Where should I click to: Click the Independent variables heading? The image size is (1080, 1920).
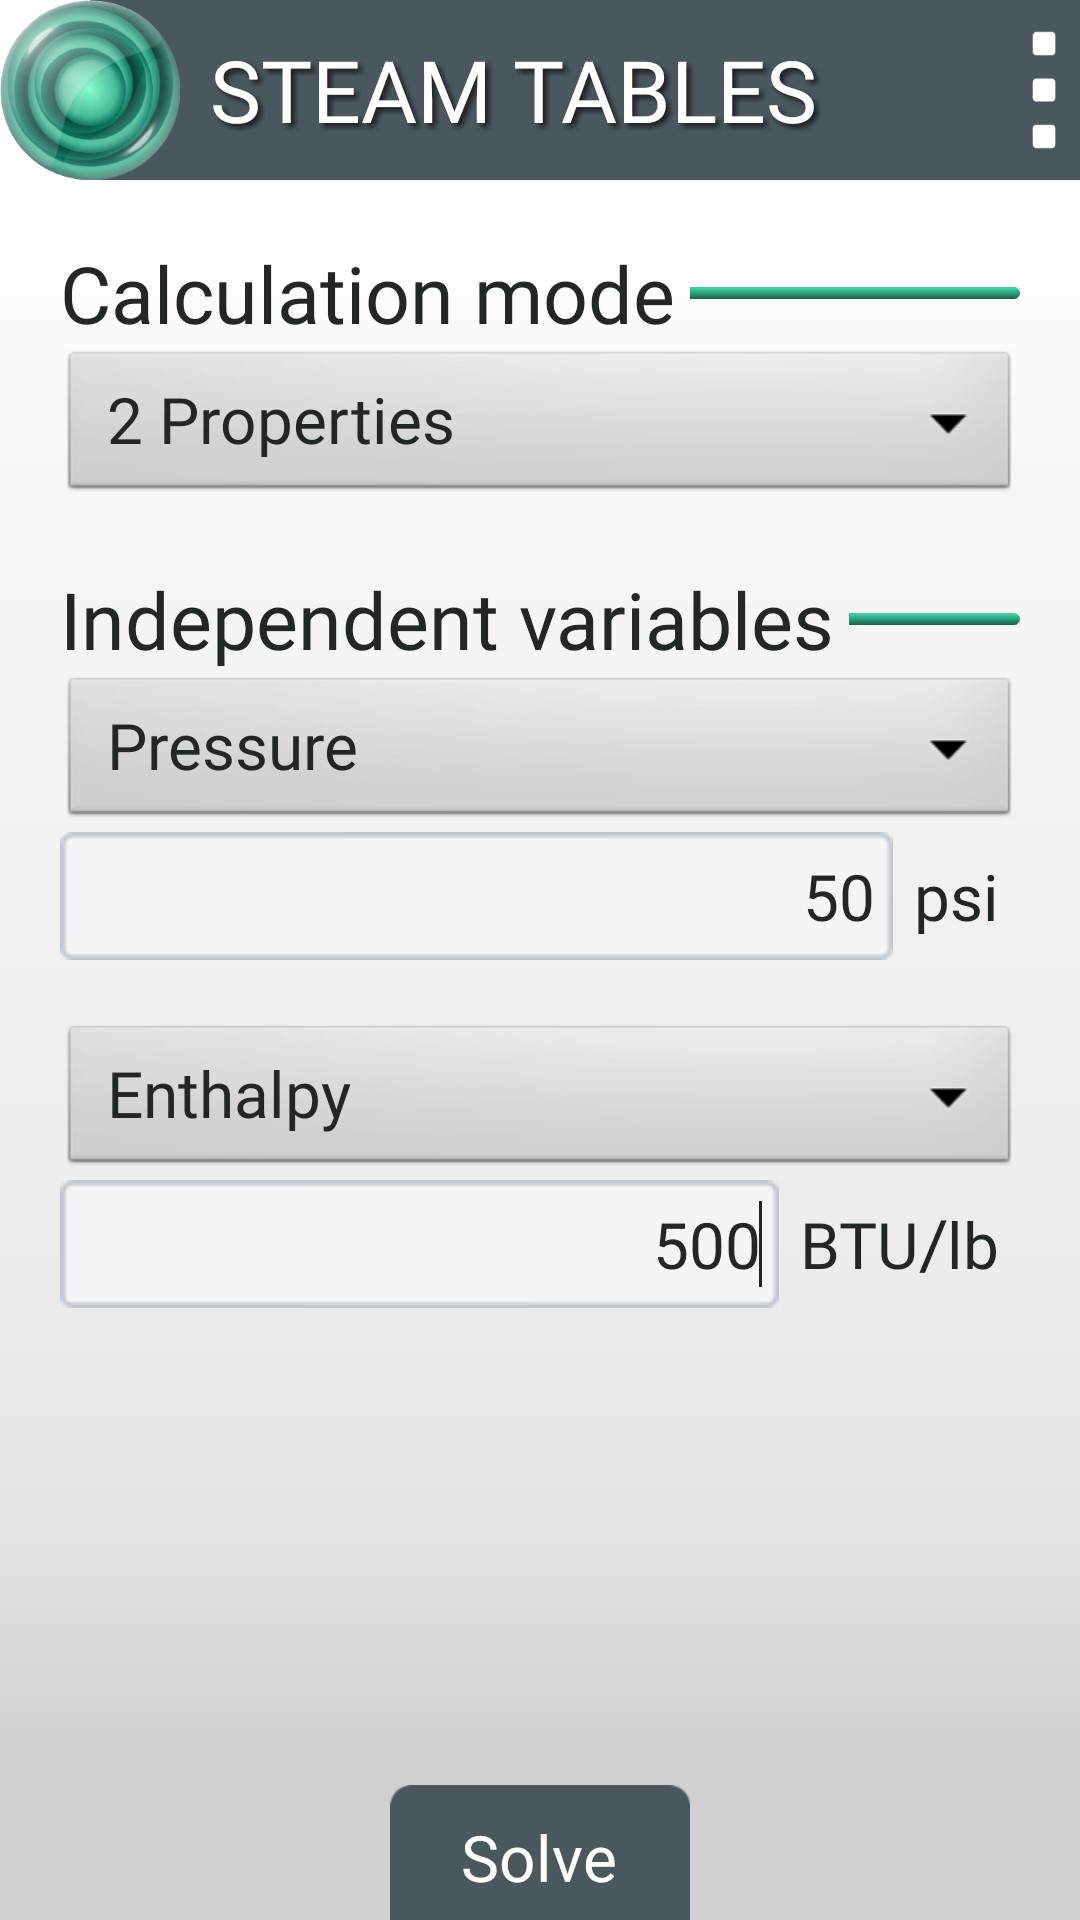tap(446, 623)
